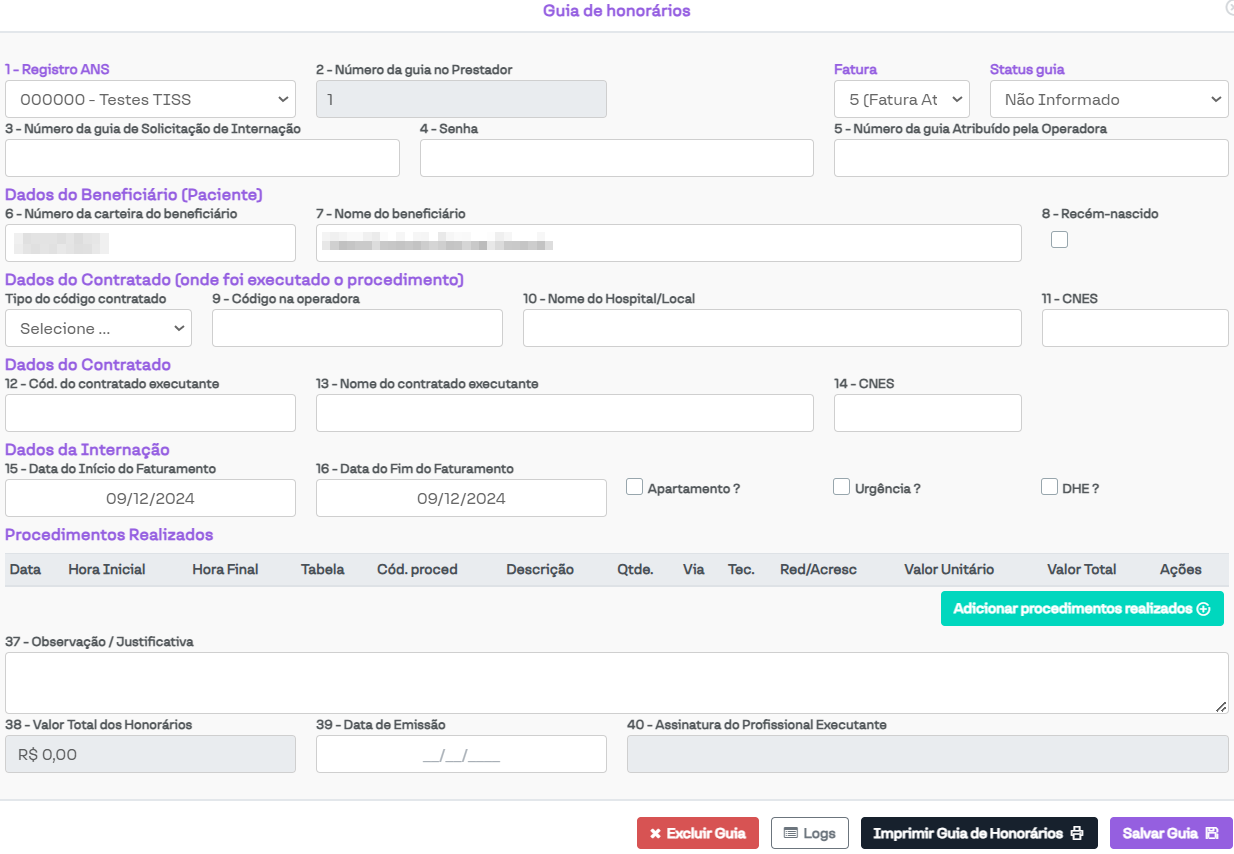Click the Senha input field
The height and width of the screenshot is (854, 1234).
coord(616,158)
